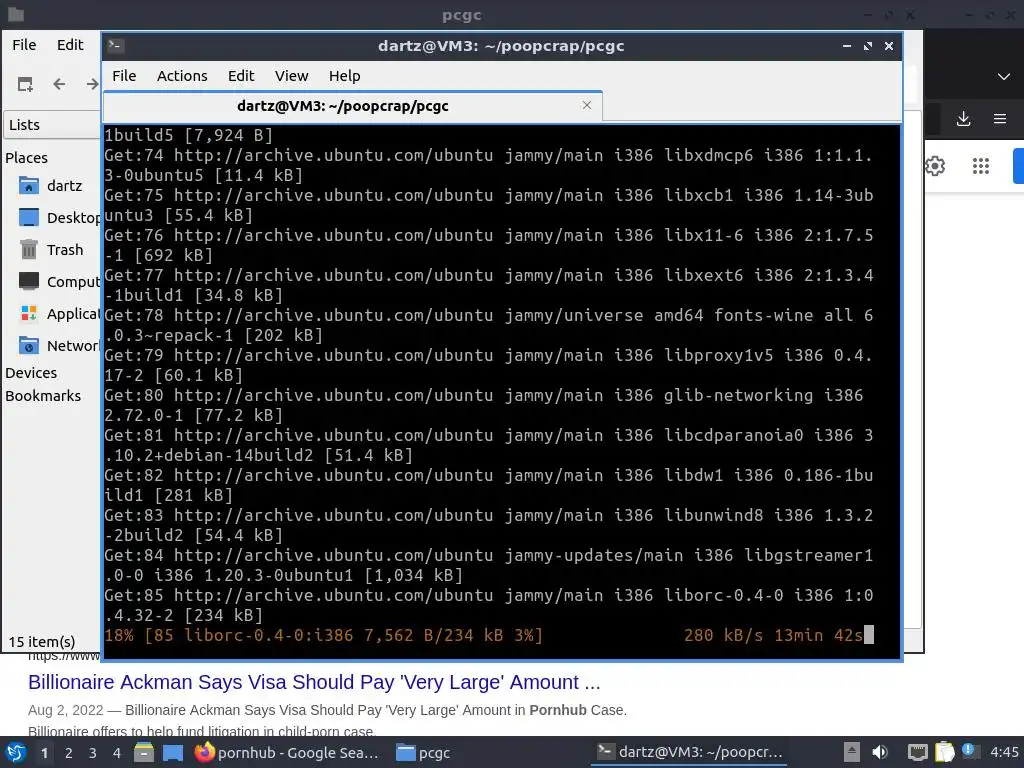Click show desktop icon in taskbar
Screen dimensions: 1024x768
(173, 753)
